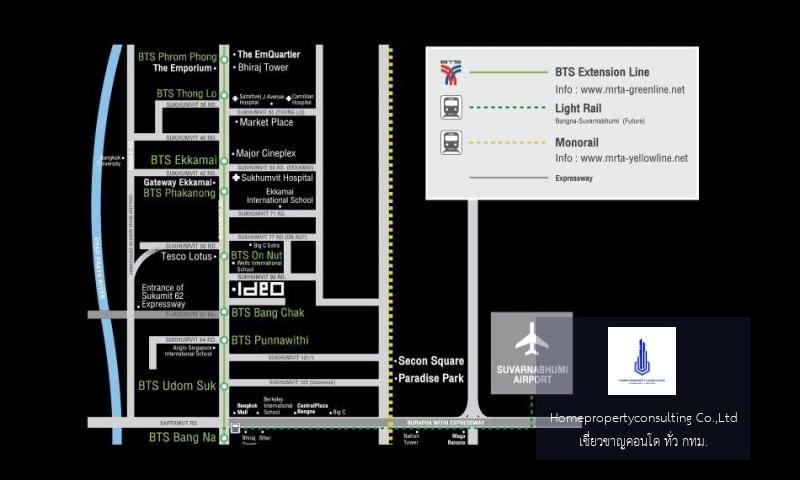Click the BTS Phakanong label
This screenshot has width=800, height=480.
click(179, 193)
